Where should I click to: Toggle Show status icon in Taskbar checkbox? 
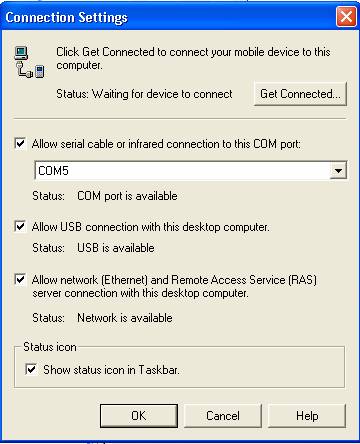pyautogui.click(x=31, y=369)
